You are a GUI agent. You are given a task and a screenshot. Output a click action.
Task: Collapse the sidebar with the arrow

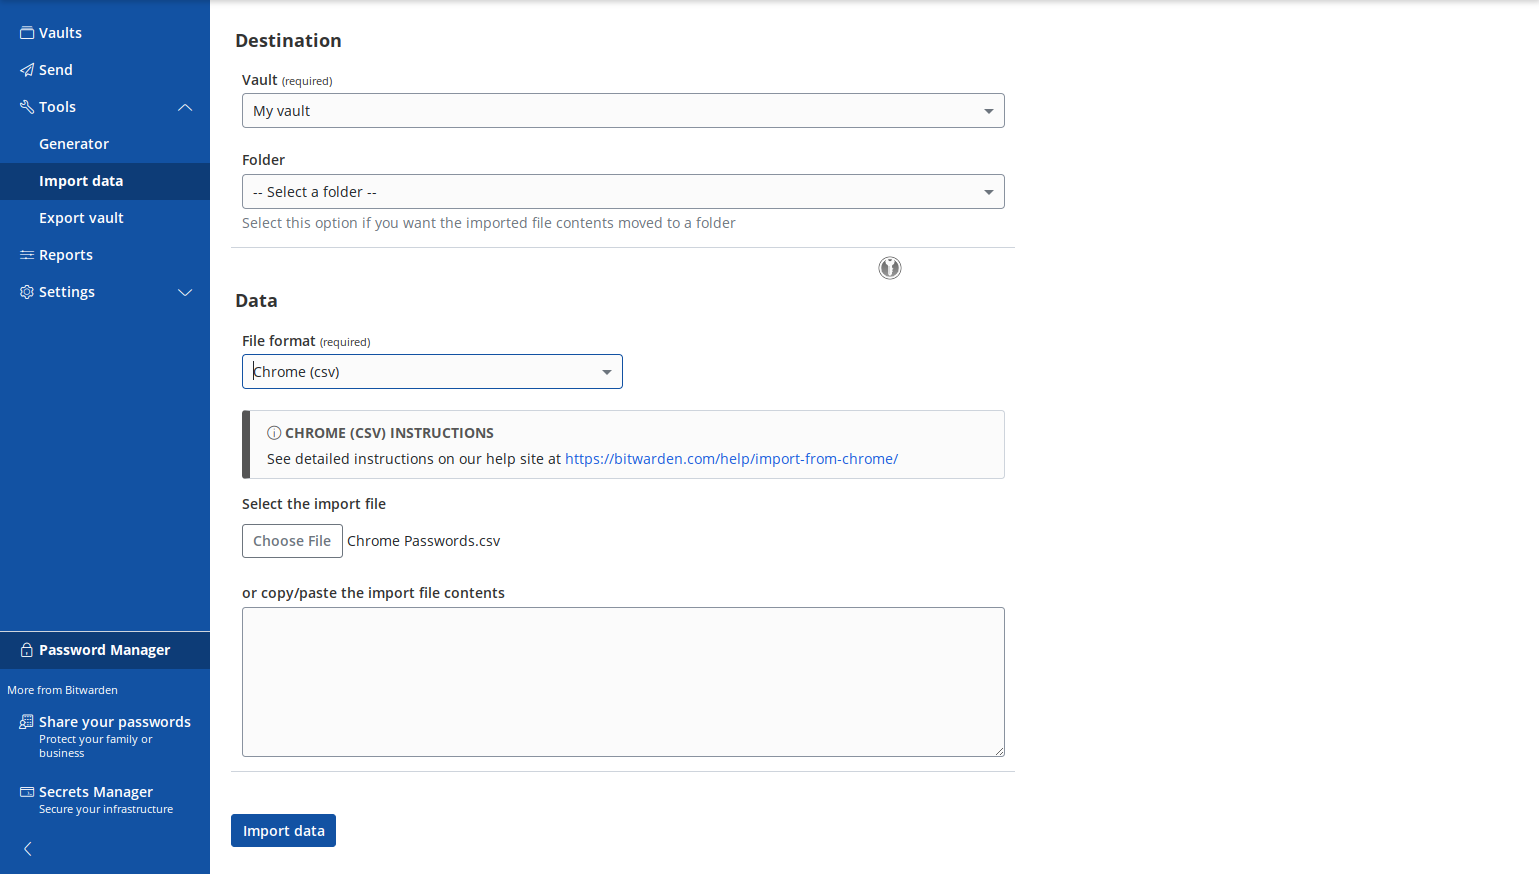tap(28, 849)
